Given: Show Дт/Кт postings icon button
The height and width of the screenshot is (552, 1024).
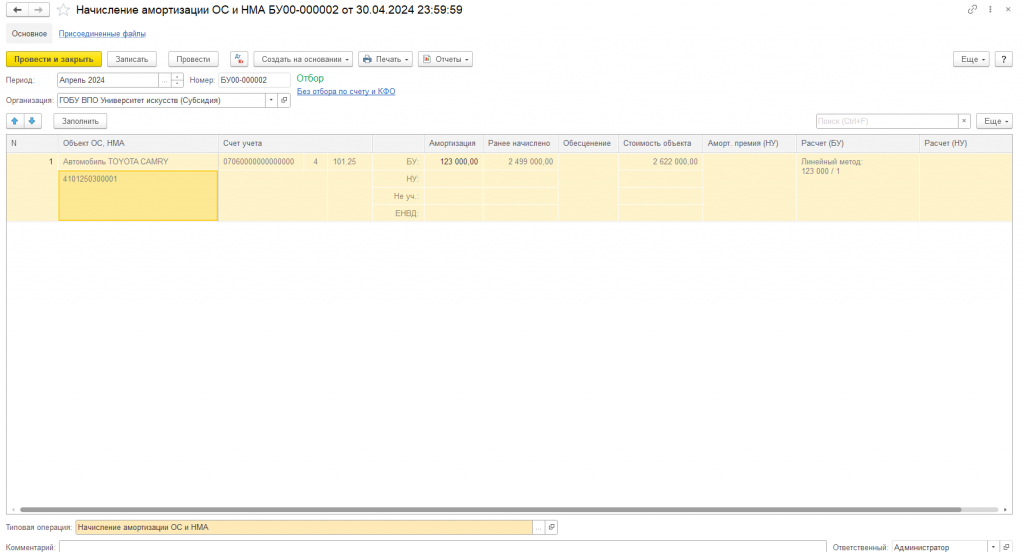Looking at the screenshot, I should click(239, 59).
